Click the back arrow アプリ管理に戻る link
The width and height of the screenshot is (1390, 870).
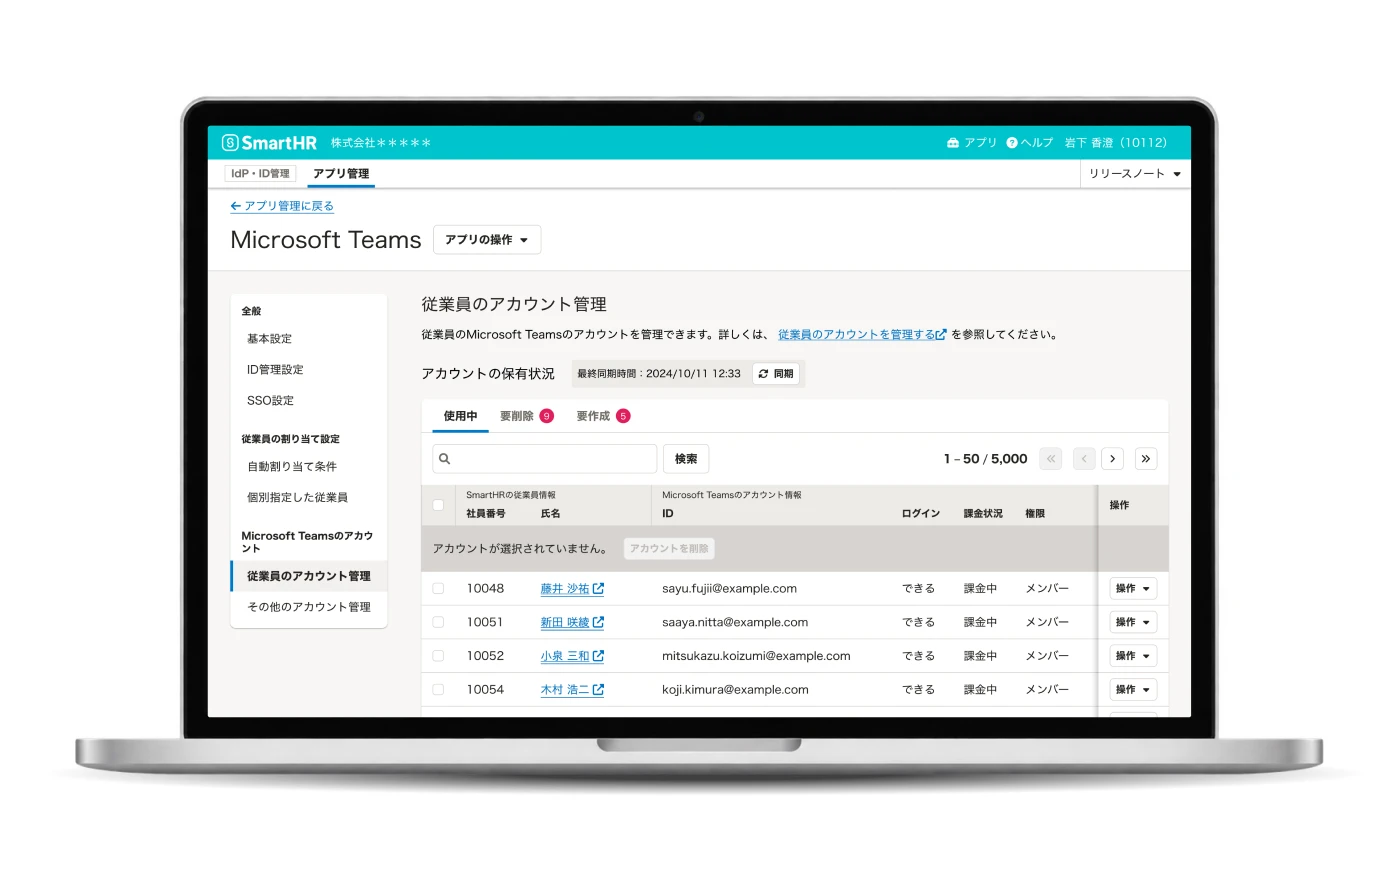[282, 206]
